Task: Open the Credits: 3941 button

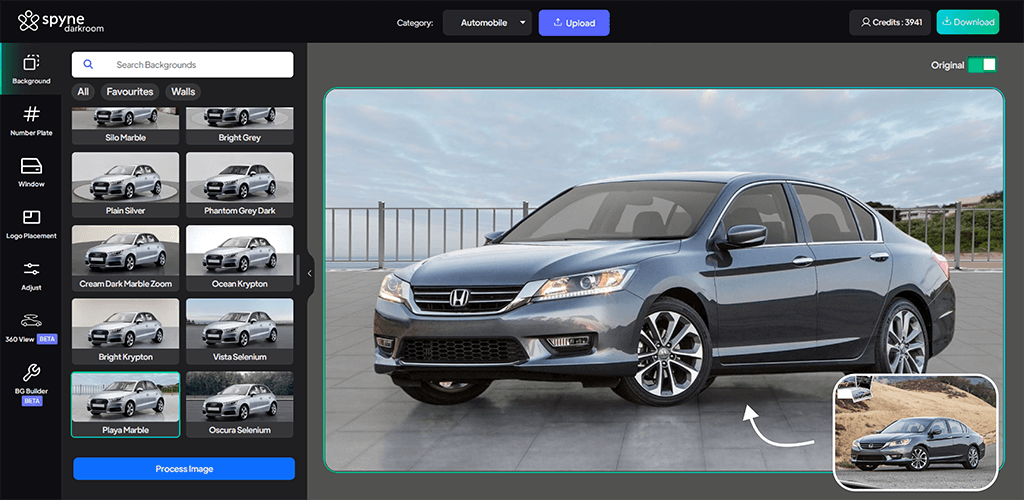Action: click(x=890, y=22)
